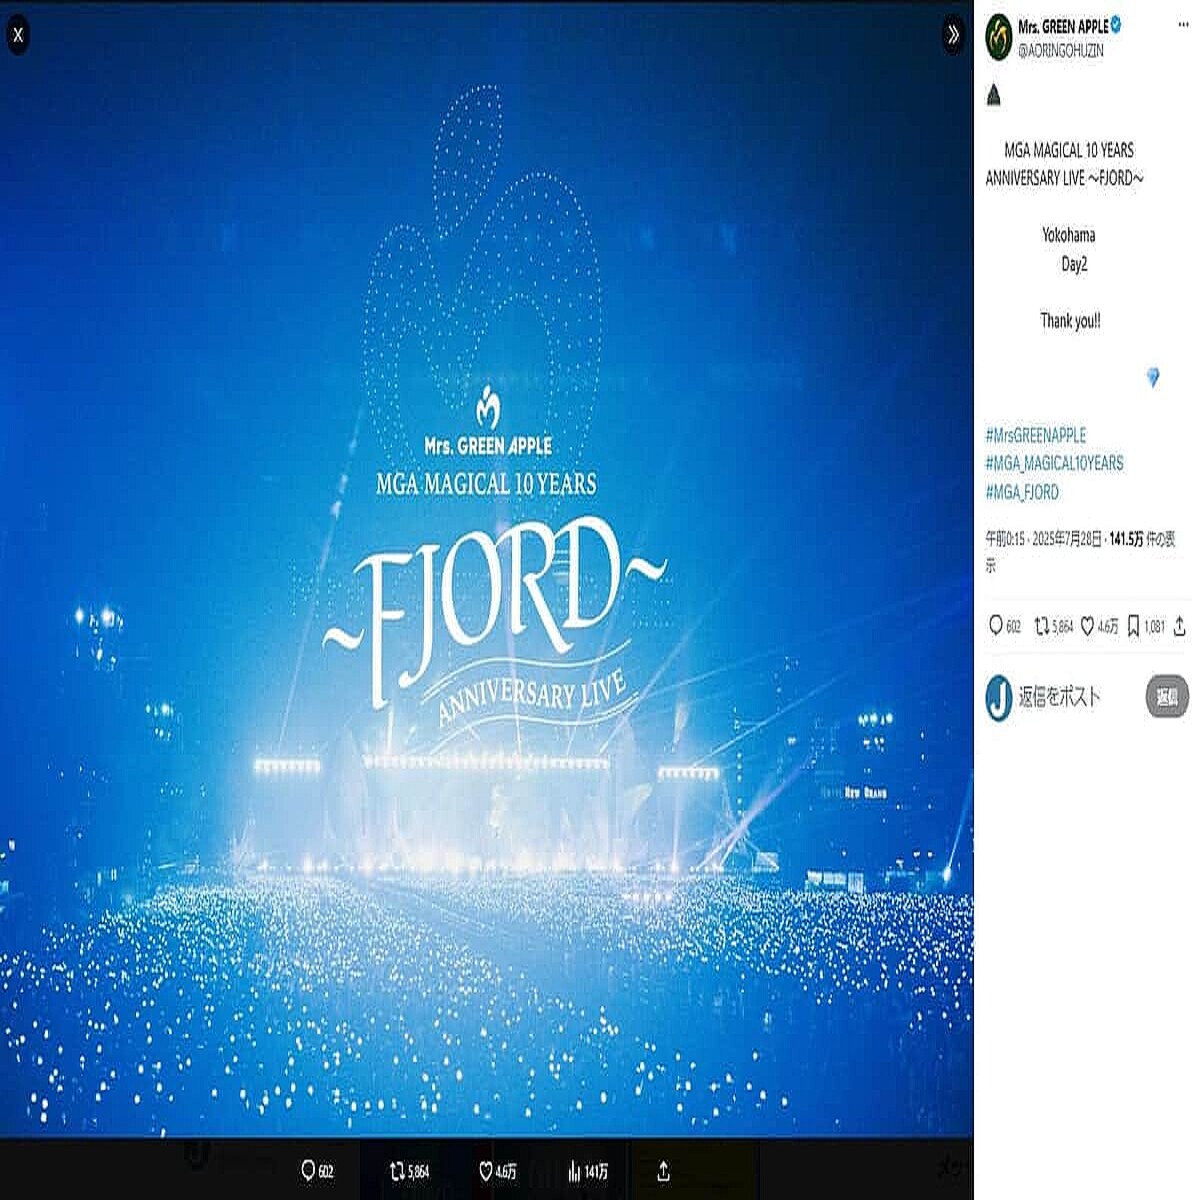
Task: Click the @AORINGOHUZIN handle
Action: point(1060,50)
